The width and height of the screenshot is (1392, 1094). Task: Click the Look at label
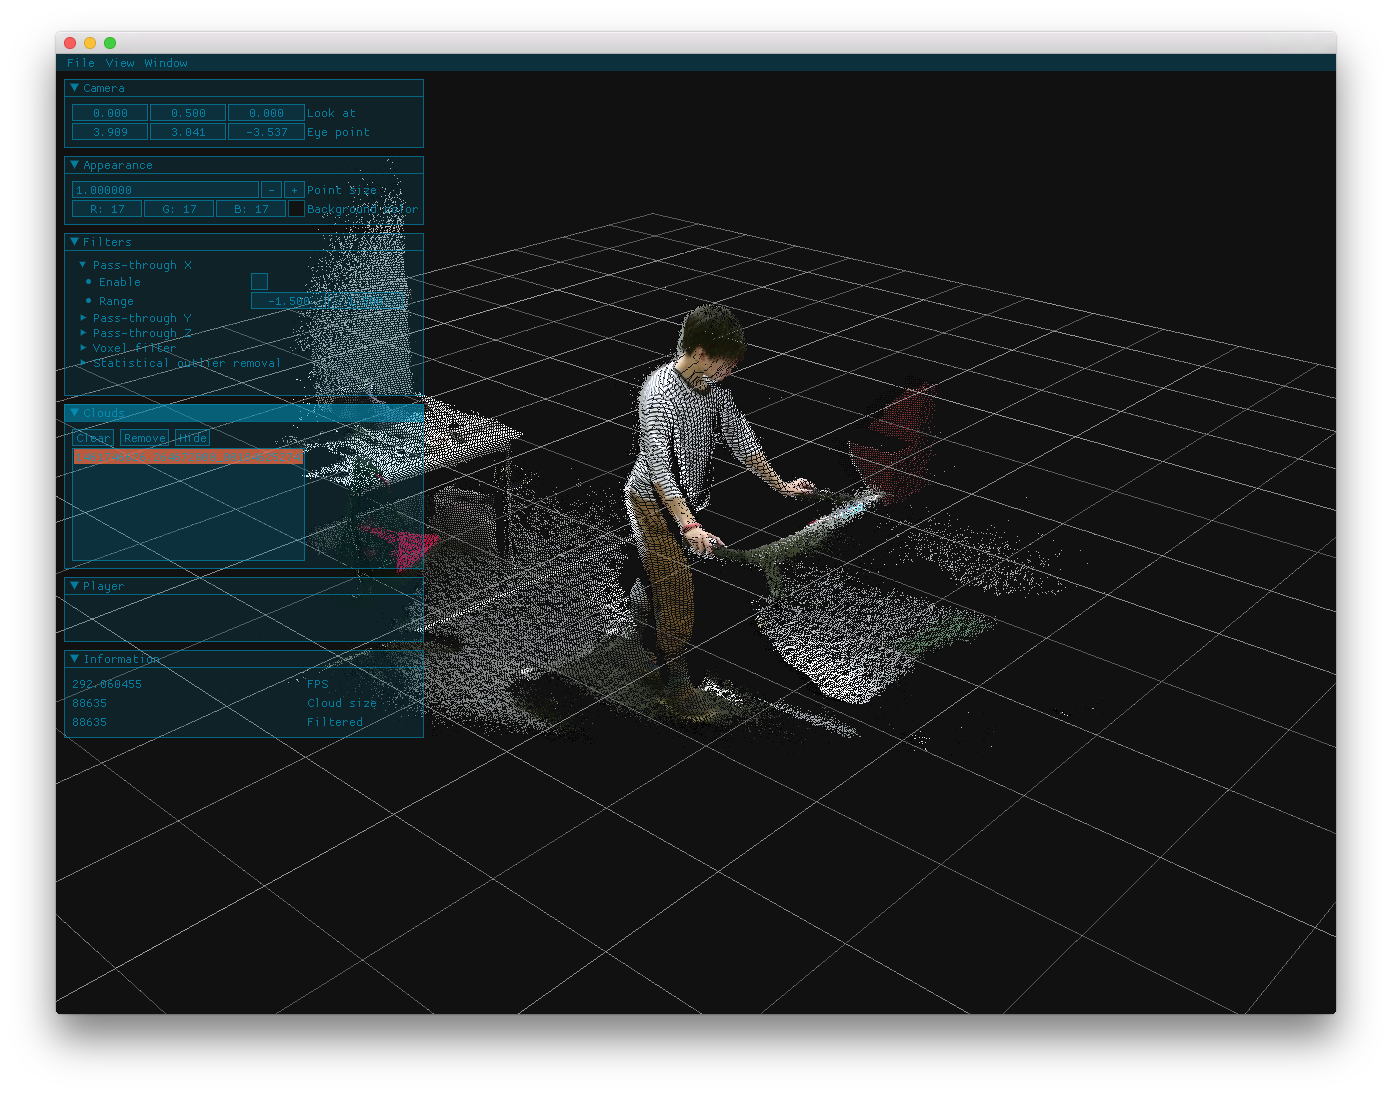331,113
